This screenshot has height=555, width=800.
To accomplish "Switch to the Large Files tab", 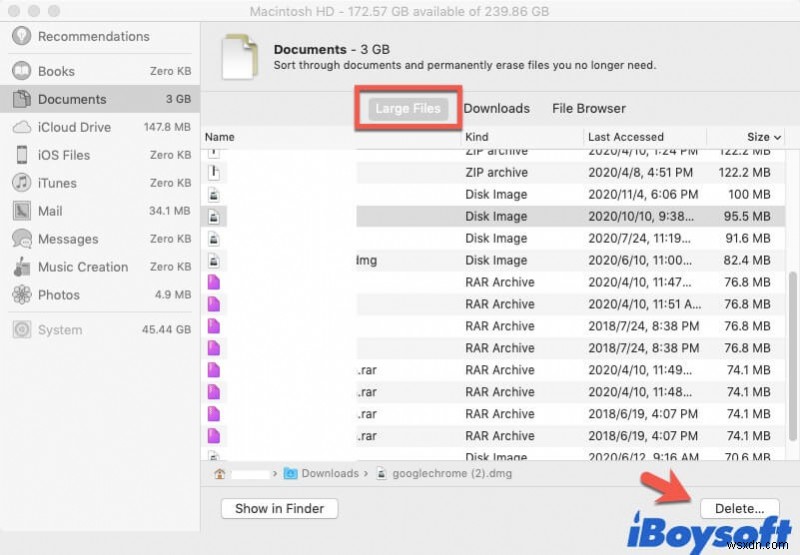I will click(408, 108).
